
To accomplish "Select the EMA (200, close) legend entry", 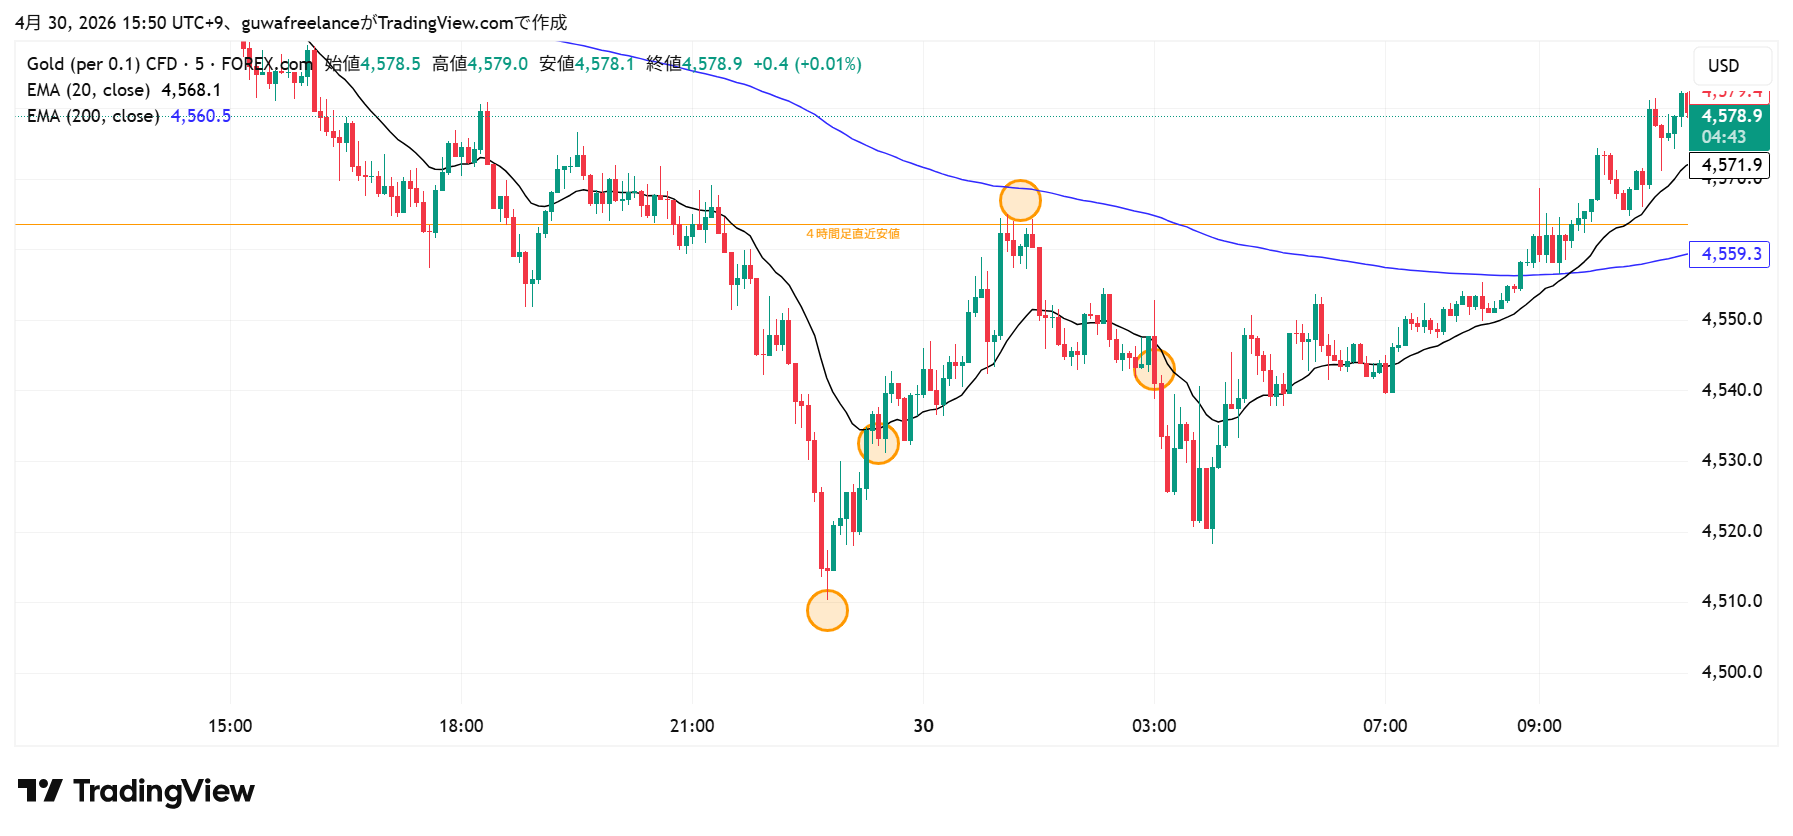I will click(94, 116).
